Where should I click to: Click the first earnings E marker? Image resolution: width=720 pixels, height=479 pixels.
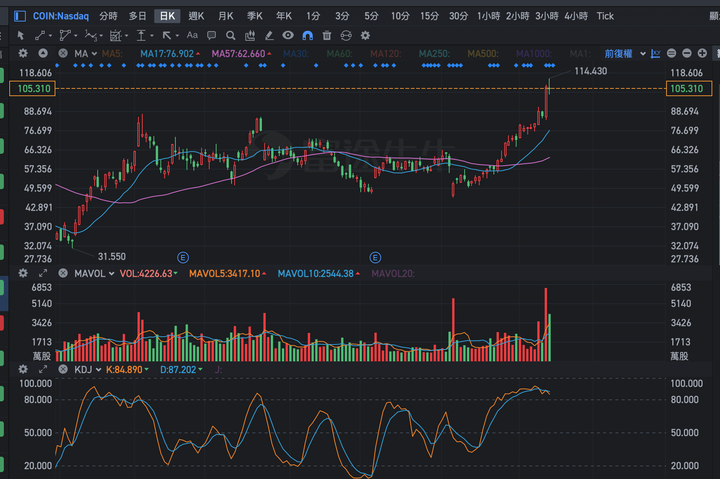pos(182,257)
